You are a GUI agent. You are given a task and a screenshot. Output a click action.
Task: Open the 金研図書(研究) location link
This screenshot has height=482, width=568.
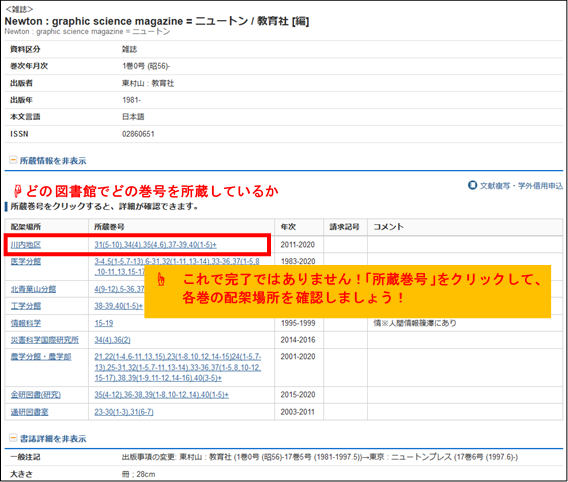click(36, 395)
